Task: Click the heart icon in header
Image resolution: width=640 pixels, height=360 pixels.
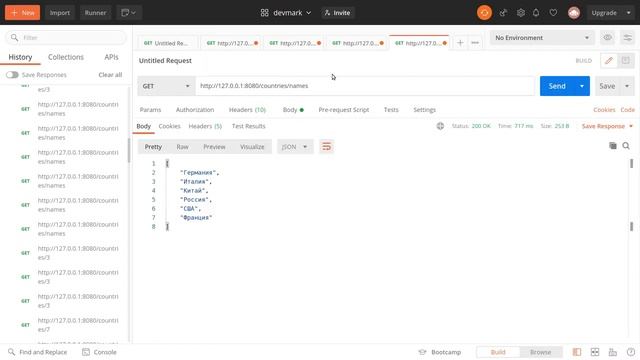Action: point(553,13)
